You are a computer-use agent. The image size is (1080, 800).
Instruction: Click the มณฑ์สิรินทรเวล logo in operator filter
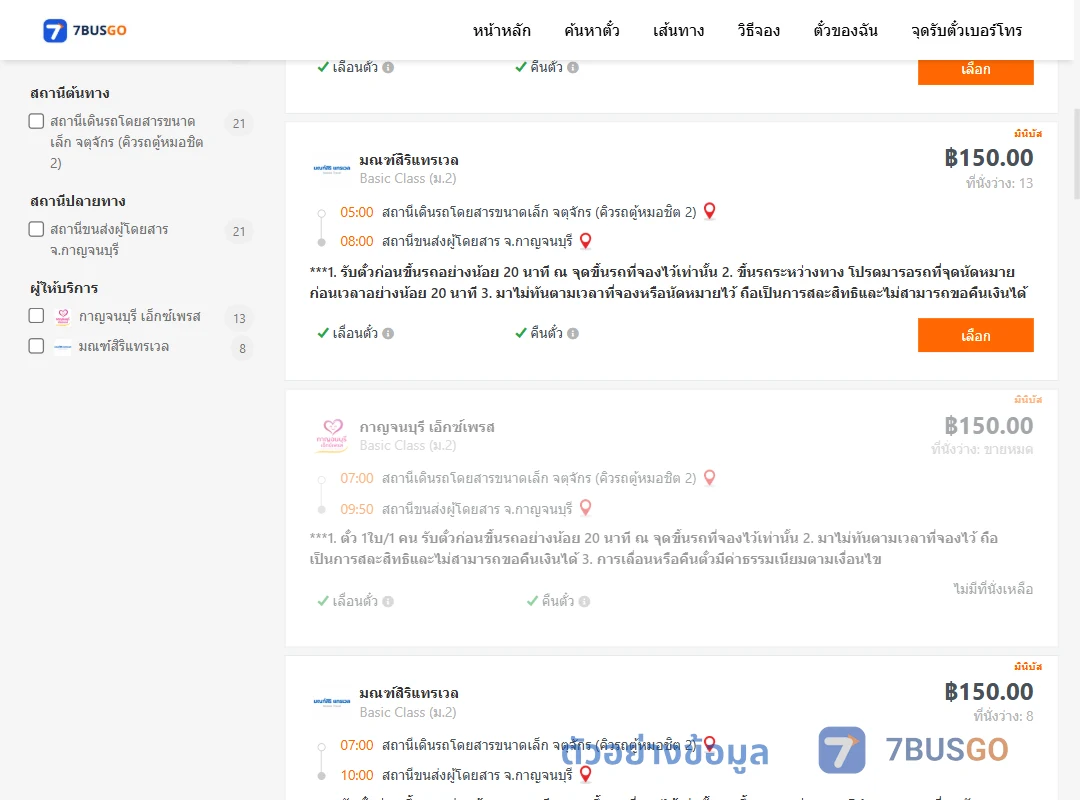pyautogui.click(x=63, y=347)
